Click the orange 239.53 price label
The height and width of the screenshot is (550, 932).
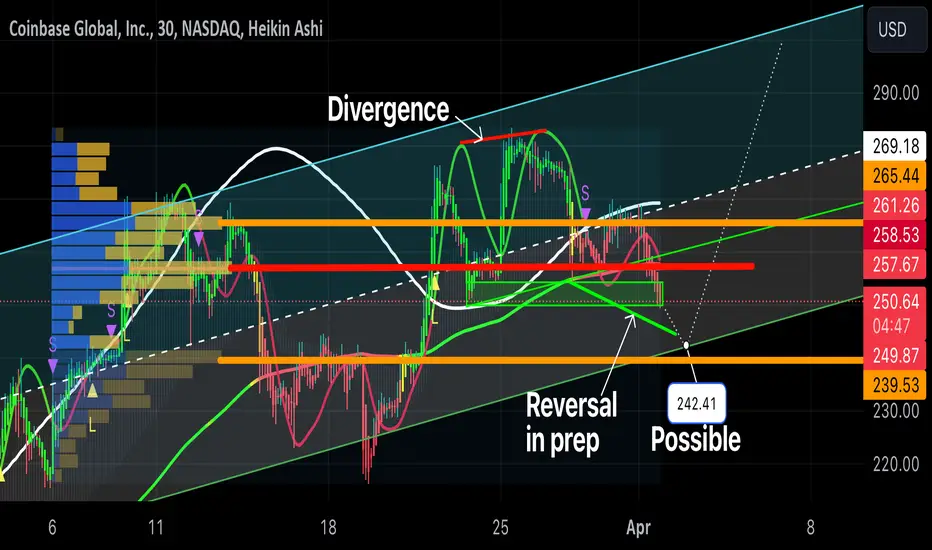pyautogui.click(x=895, y=385)
